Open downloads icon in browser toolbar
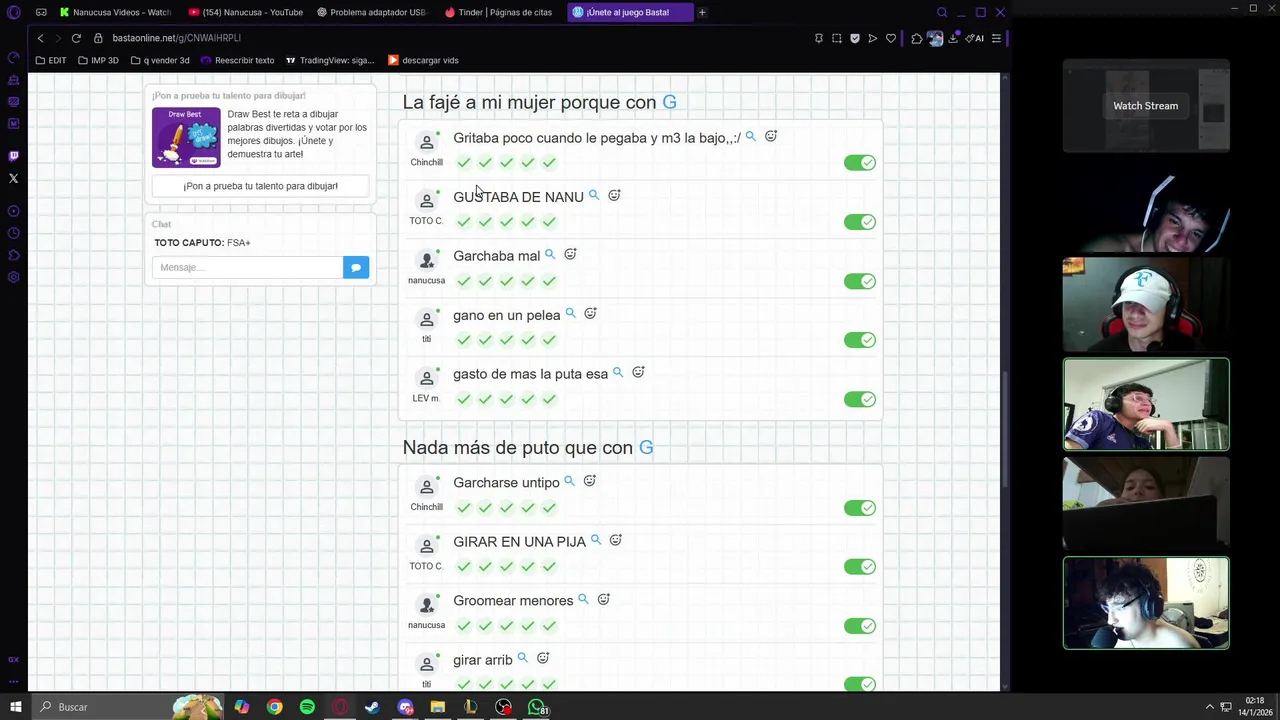The image size is (1280, 720). point(953,38)
